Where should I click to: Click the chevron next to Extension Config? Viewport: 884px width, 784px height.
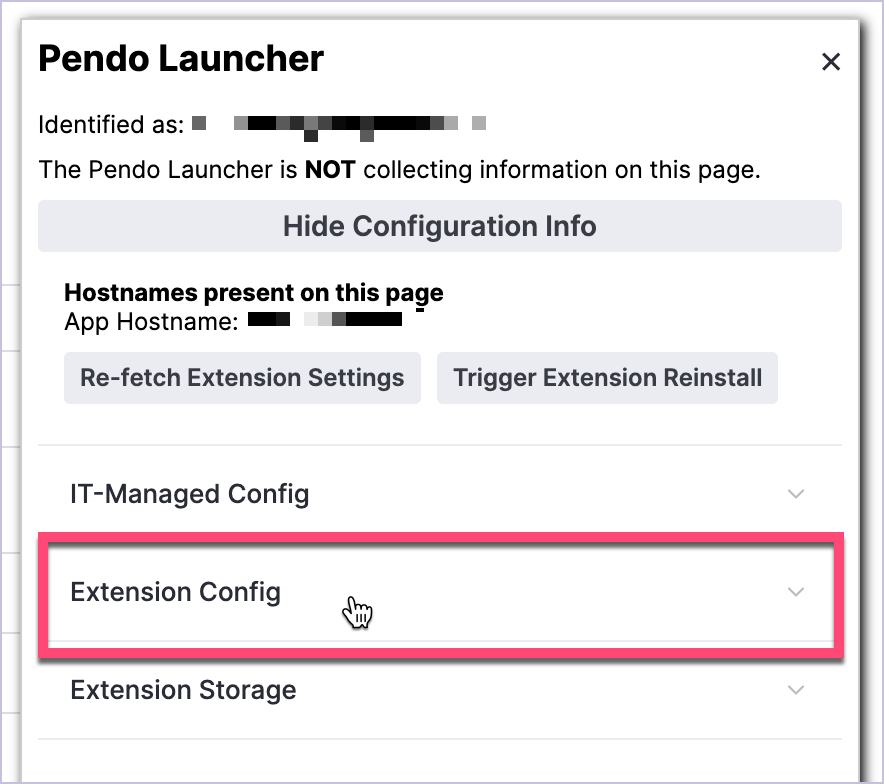[x=796, y=592]
